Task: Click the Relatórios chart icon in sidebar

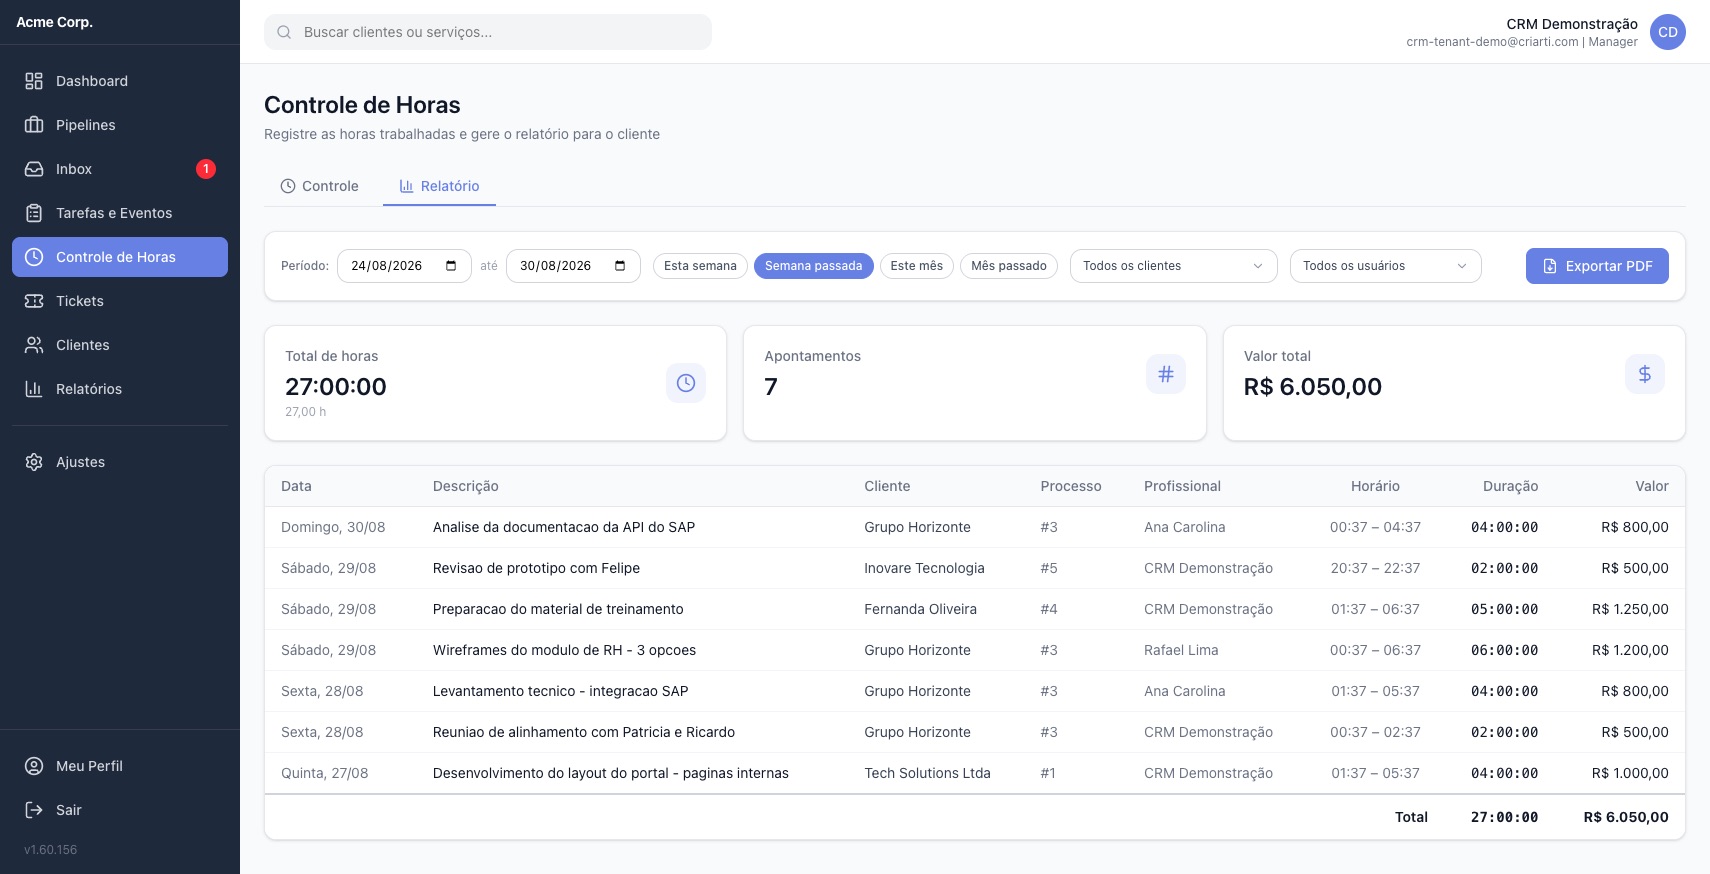Action: pyautogui.click(x=34, y=389)
